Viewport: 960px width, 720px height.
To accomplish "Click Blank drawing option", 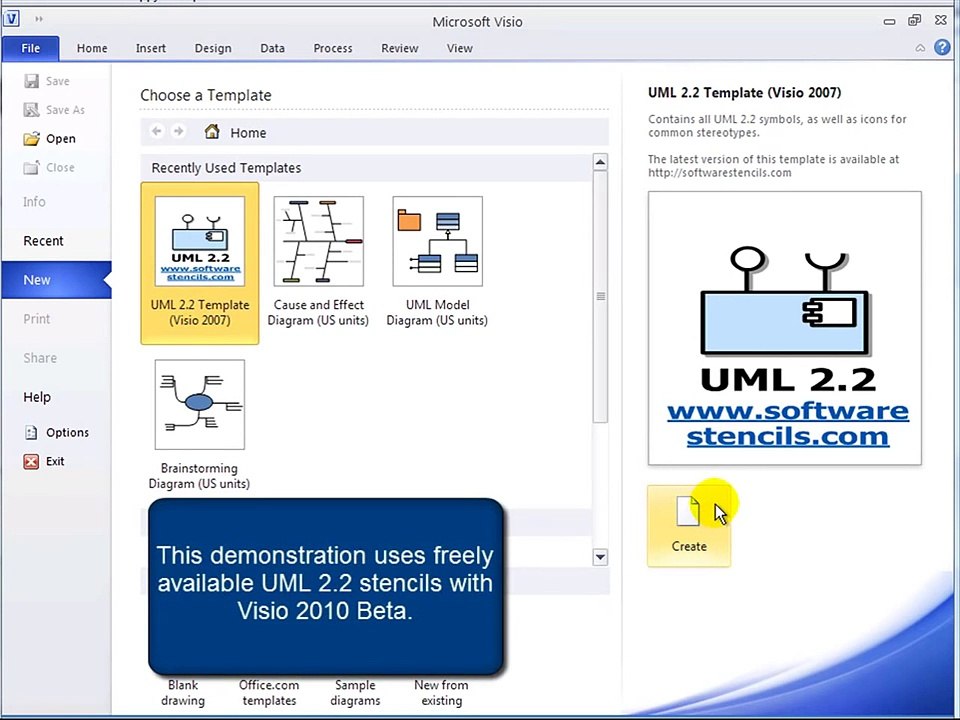I will coord(183,693).
